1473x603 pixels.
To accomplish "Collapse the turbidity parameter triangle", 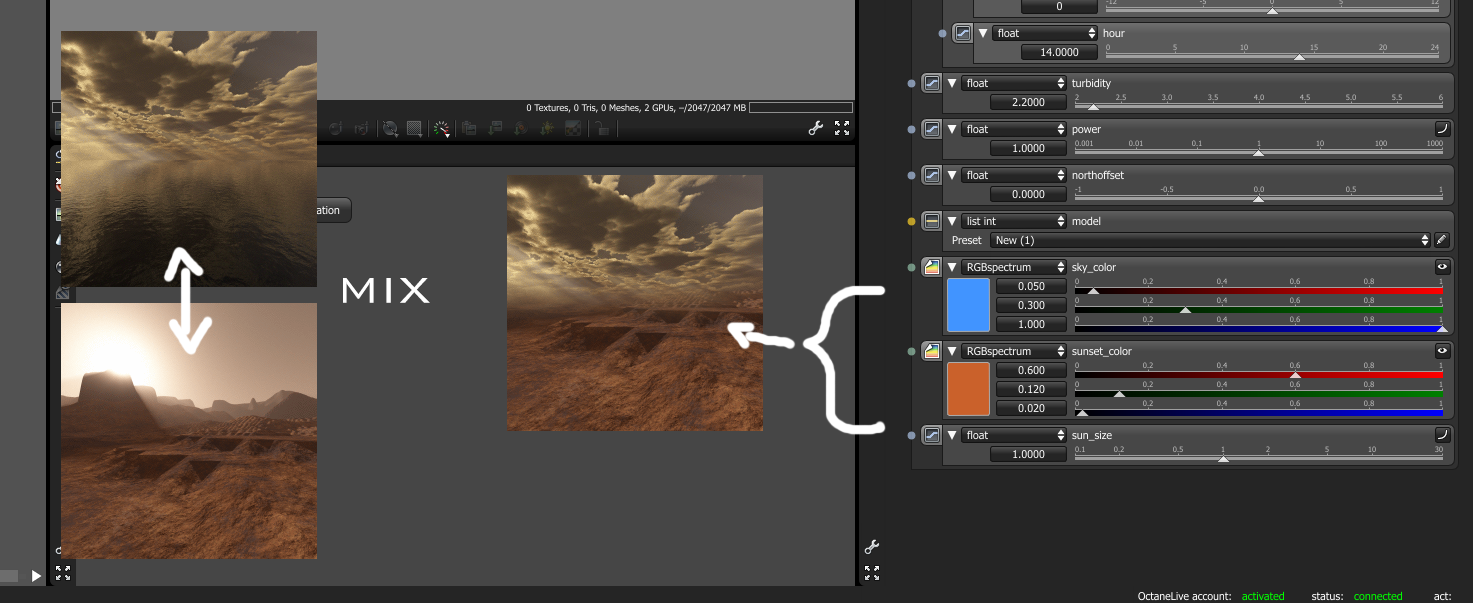I will pos(952,83).
